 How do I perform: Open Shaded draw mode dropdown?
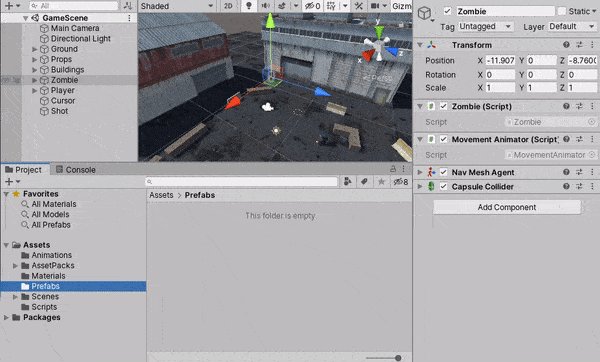click(177, 6)
